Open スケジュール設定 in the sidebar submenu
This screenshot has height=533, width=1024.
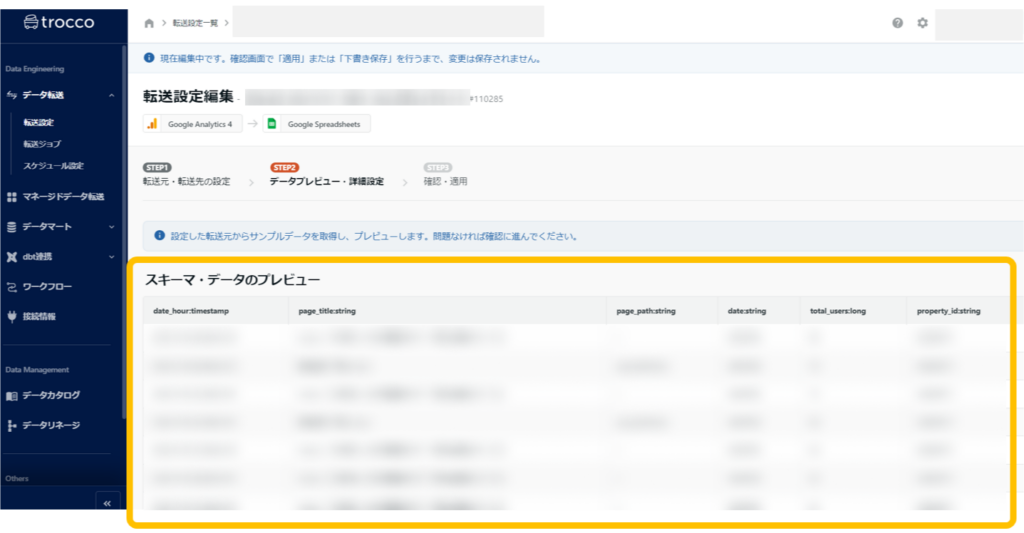point(53,166)
